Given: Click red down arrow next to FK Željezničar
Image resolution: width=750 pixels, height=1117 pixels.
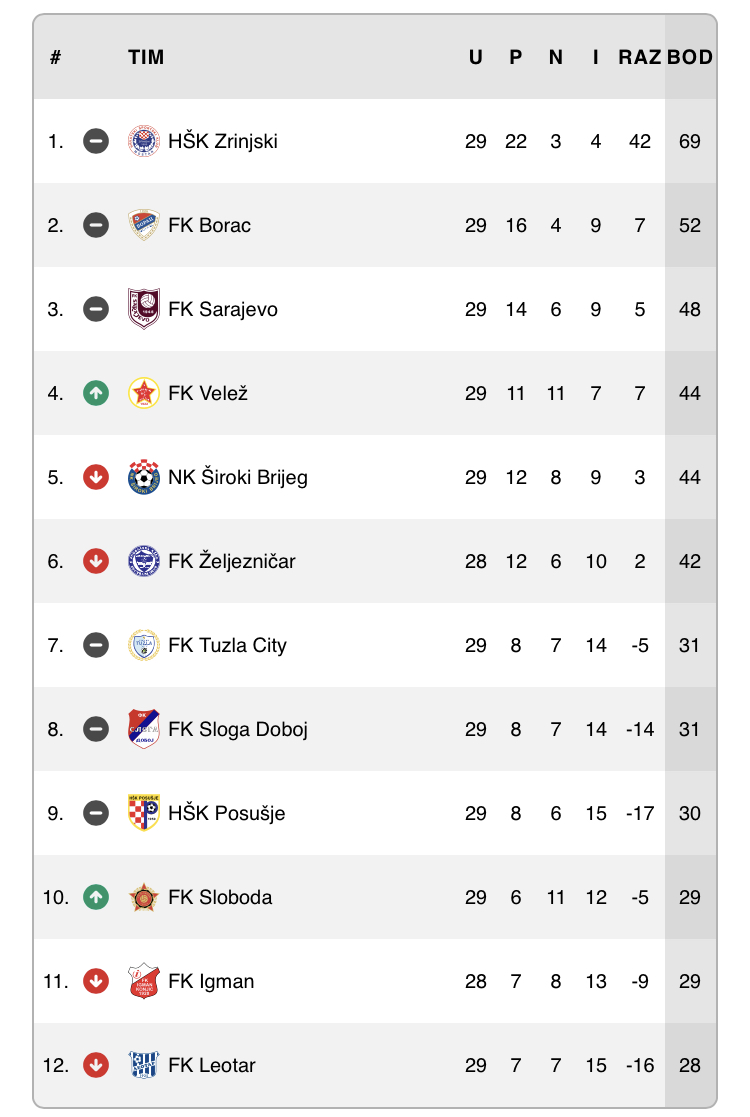Looking at the screenshot, I should (x=96, y=561).
